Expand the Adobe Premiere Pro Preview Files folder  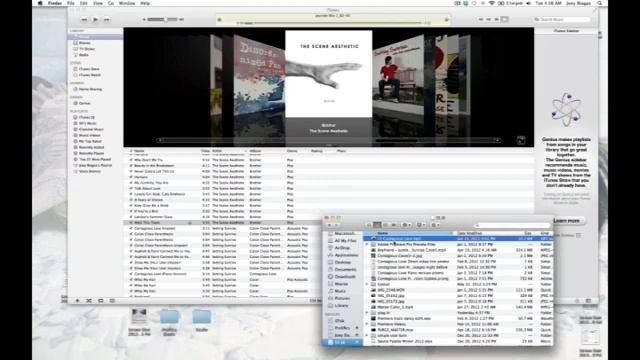367,244
